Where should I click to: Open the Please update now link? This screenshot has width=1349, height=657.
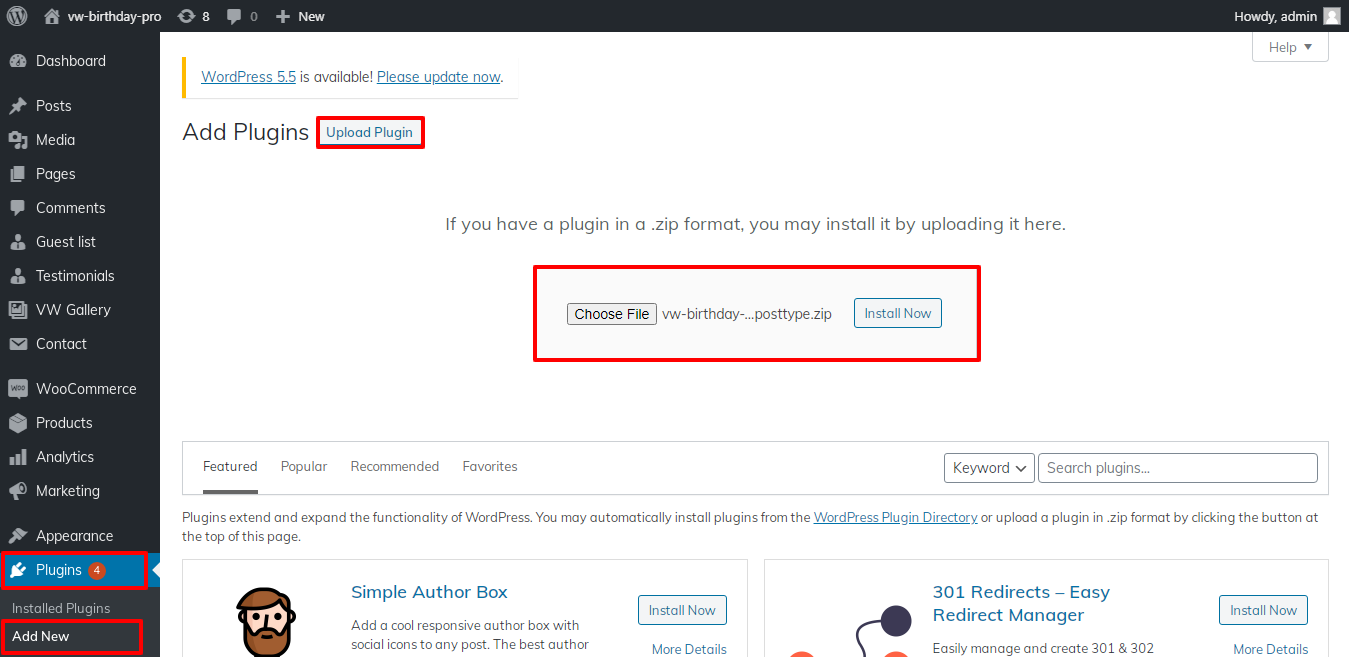[x=438, y=77]
